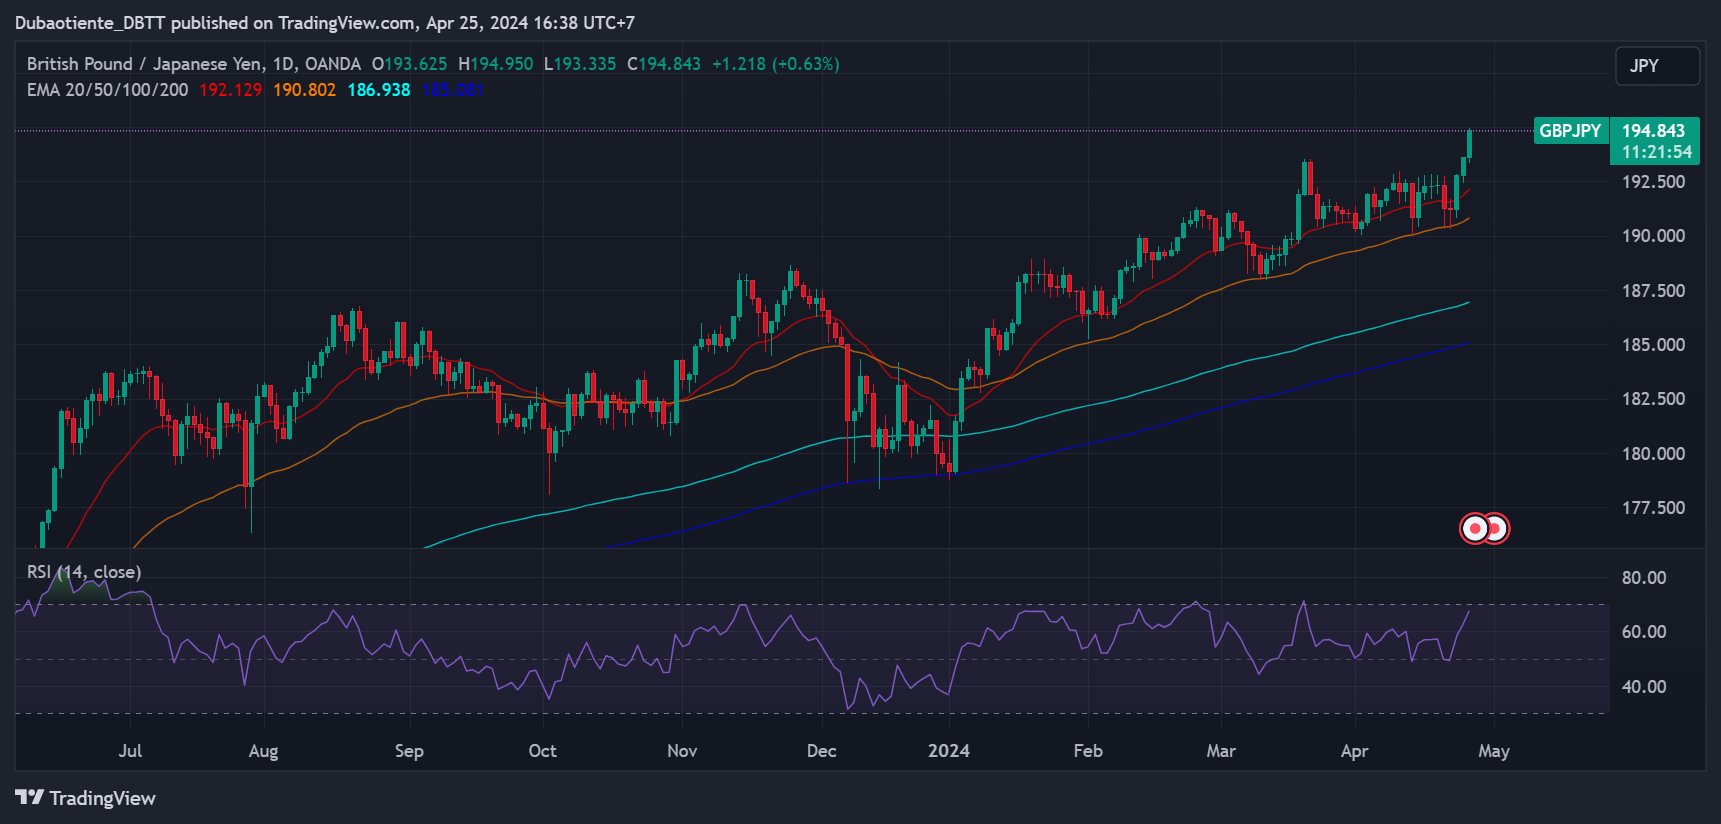The height and width of the screenshot is (824, 1721).
Task: Click the high value H194.950
Action: pos(495,64)
